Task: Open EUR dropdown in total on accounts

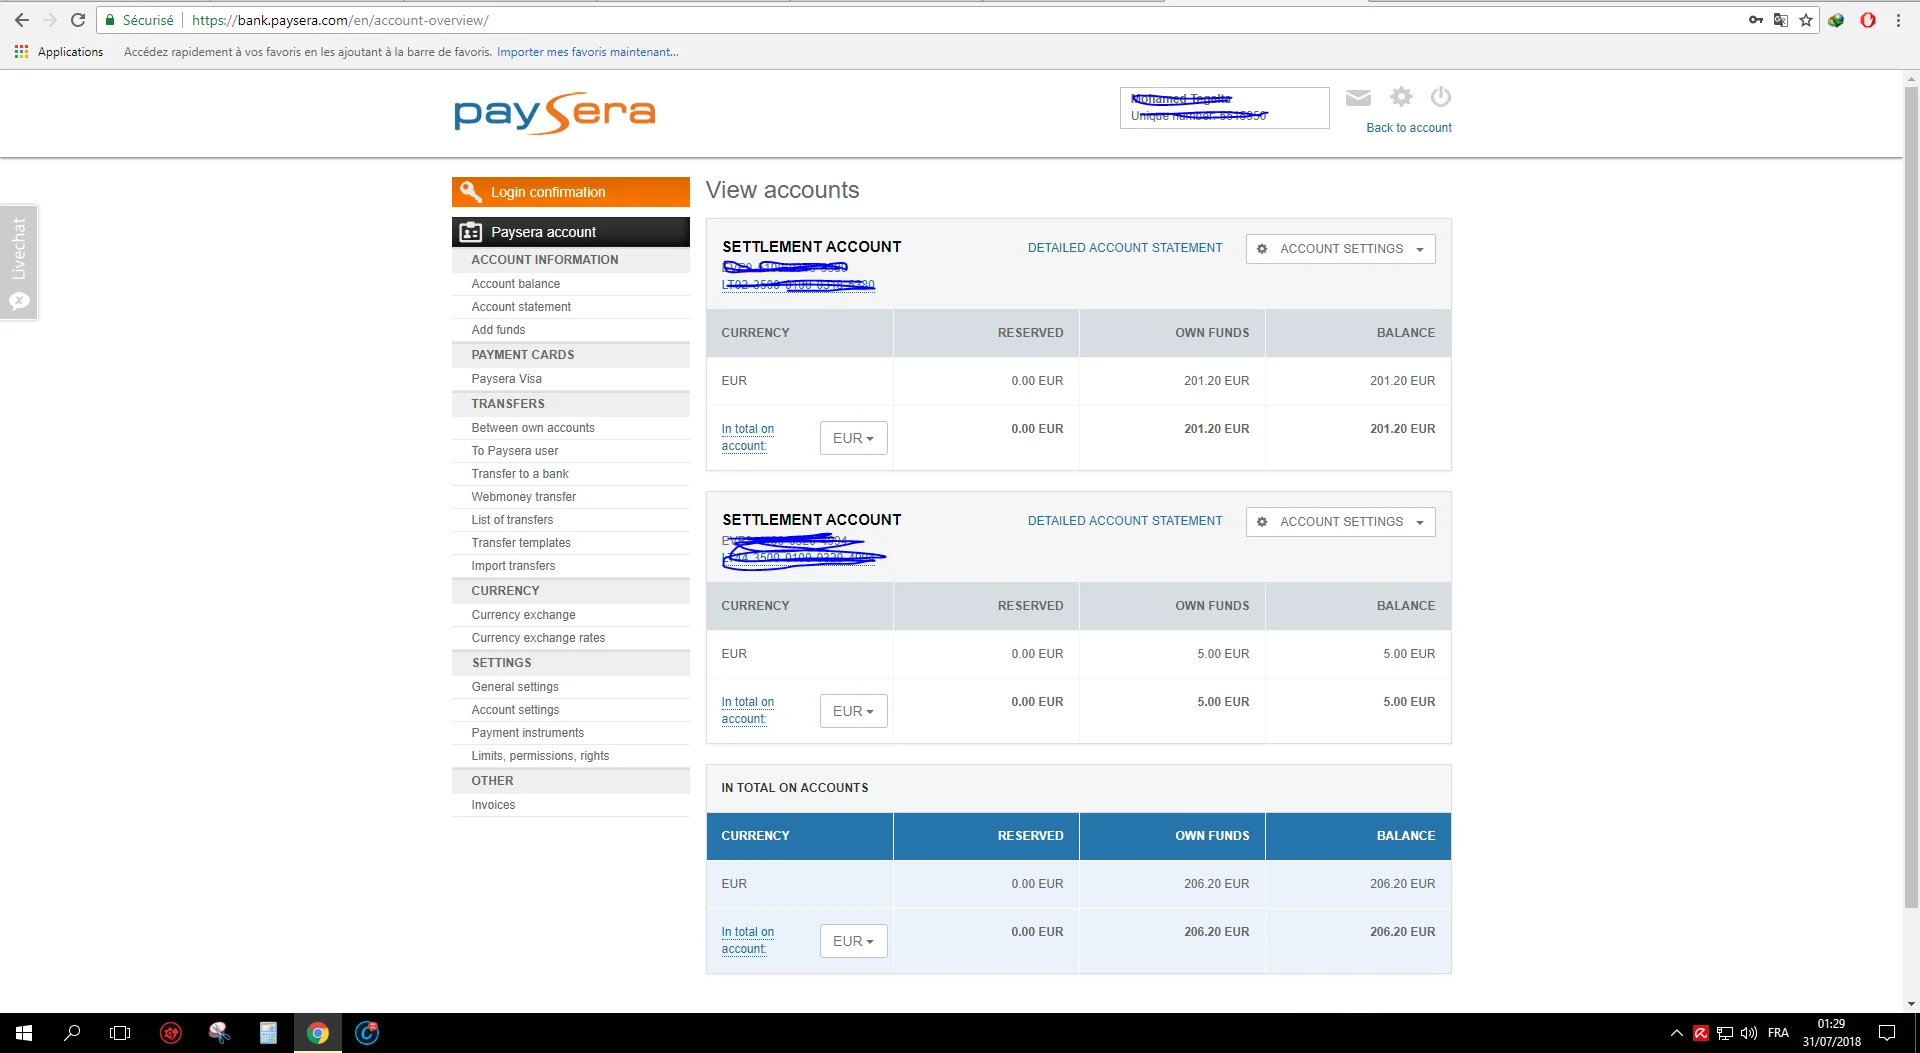Action: [853, 941]
